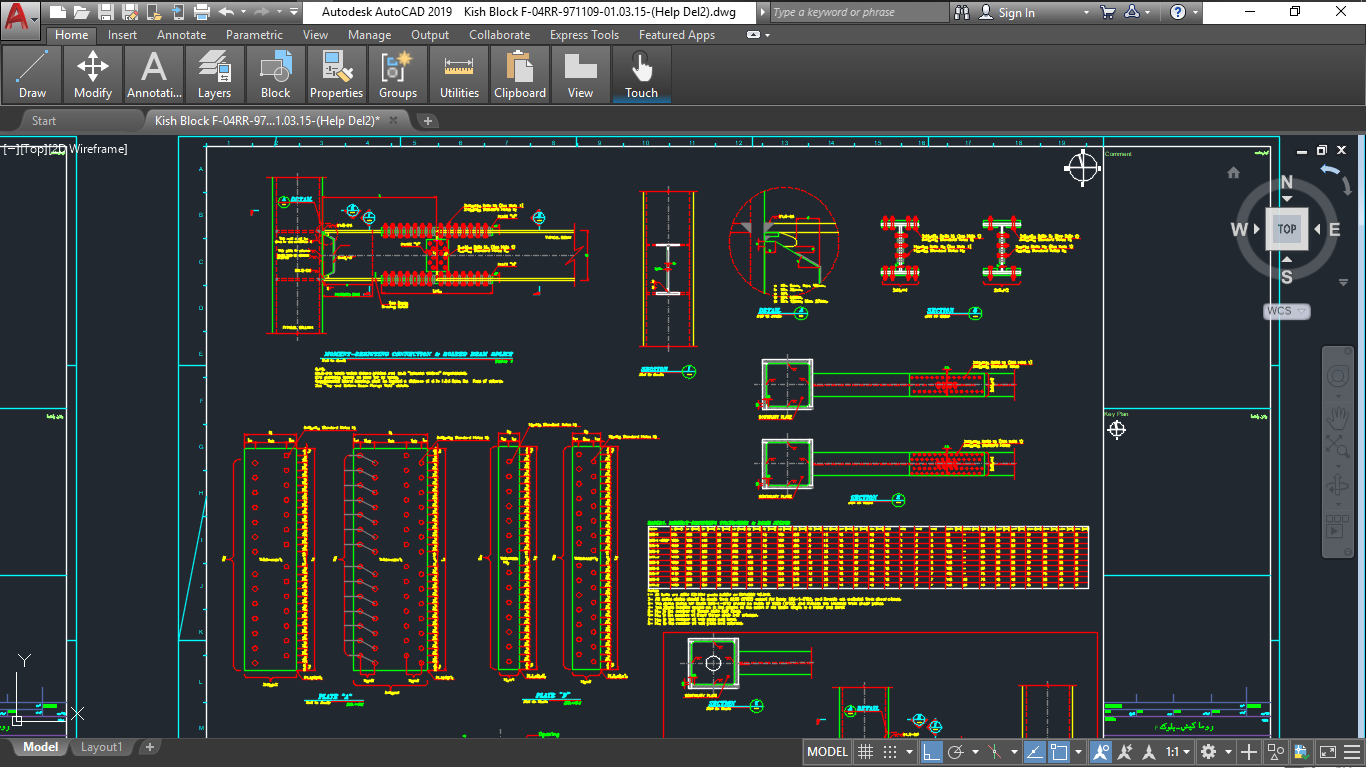
Task: Switch to the Annotate ribbon tab
Action: point(181,35)
